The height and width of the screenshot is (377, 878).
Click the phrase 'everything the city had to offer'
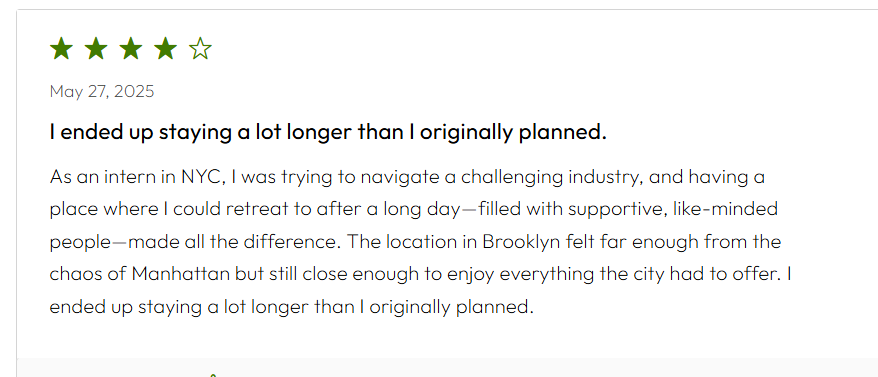[640, 275]
